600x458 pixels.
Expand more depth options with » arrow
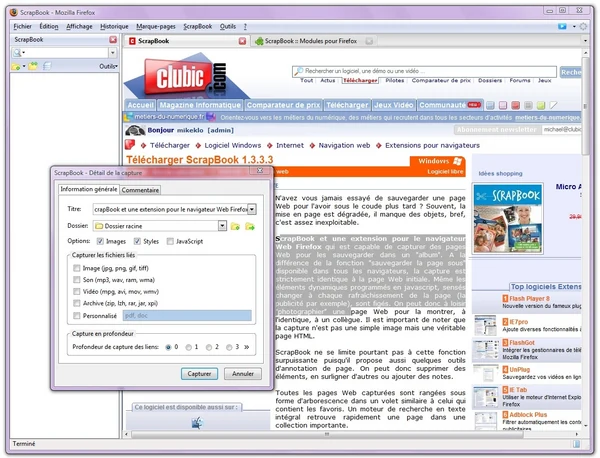click(x=247, y=347)
